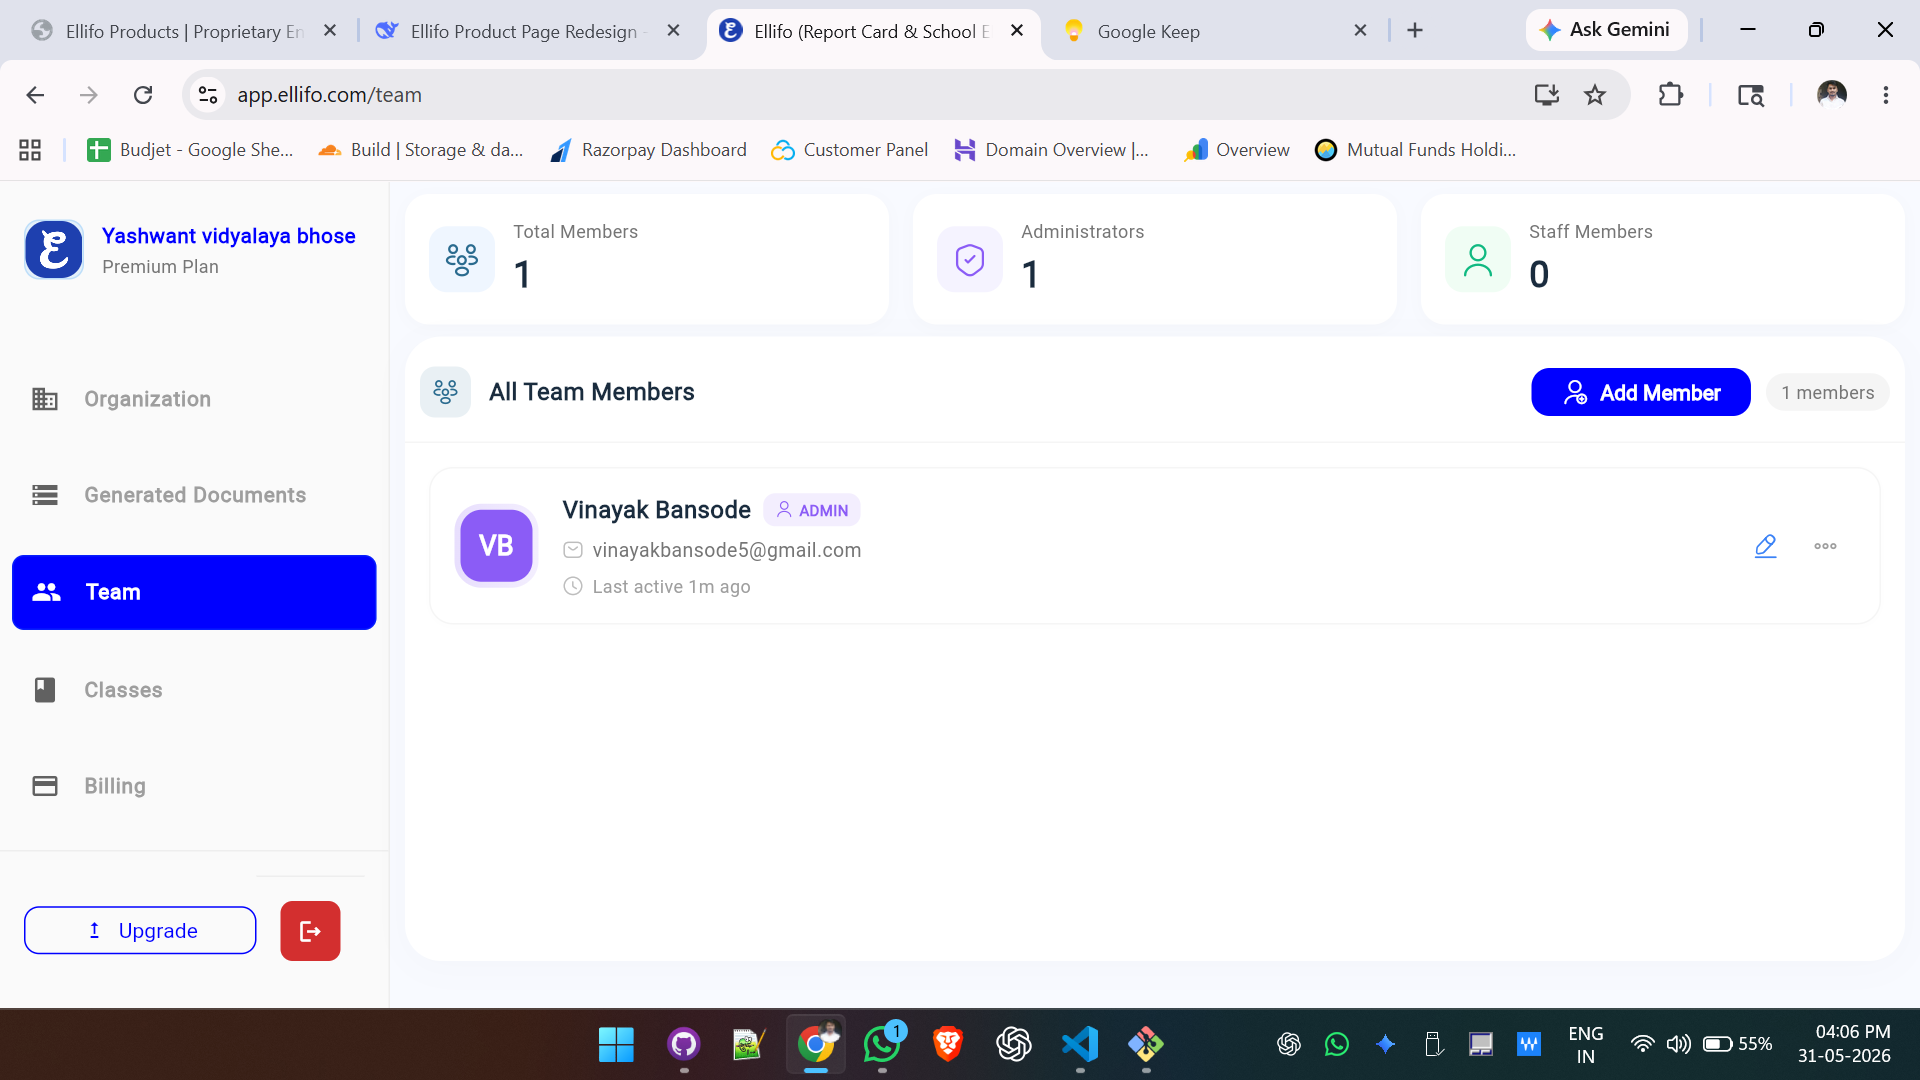The height and width of the screenshot is (1080, 1920).
Task: Click the Add Member button
Action: click(1640, 392)
